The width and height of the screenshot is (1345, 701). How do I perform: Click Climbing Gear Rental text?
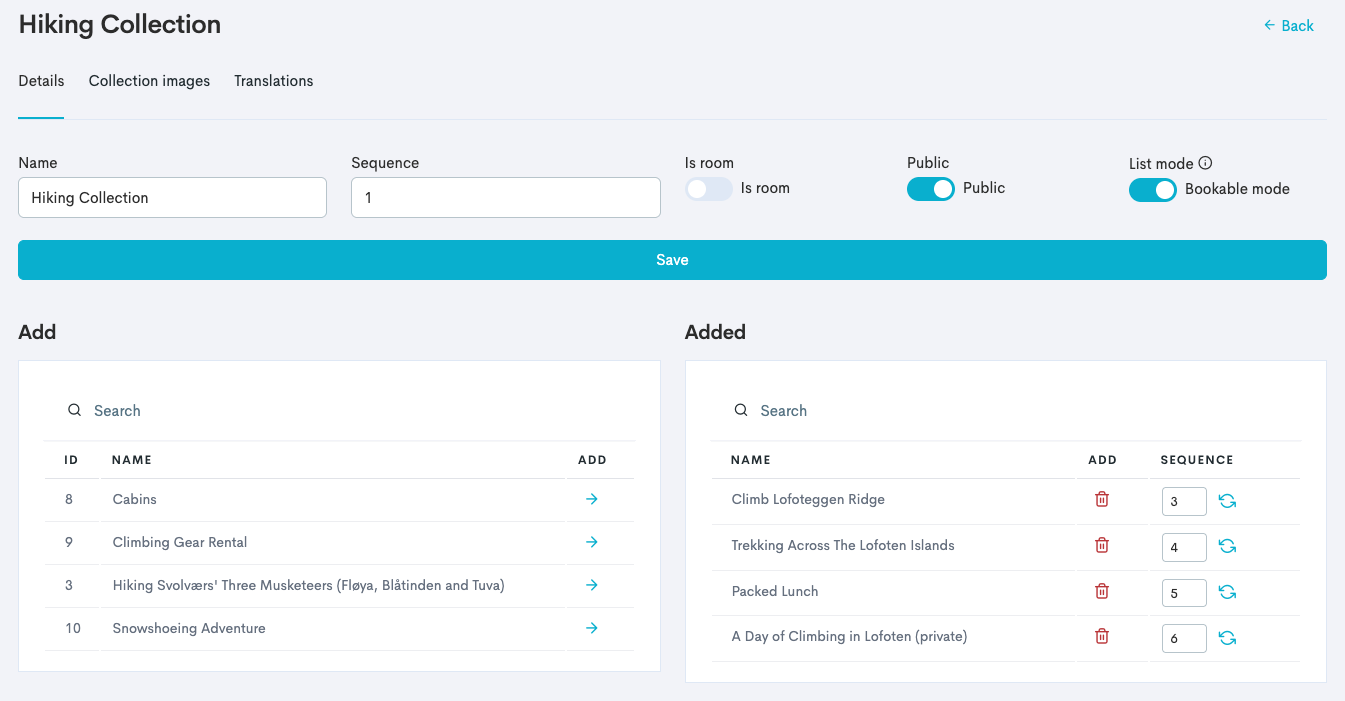pyautogui.click(x=180, y=542)
